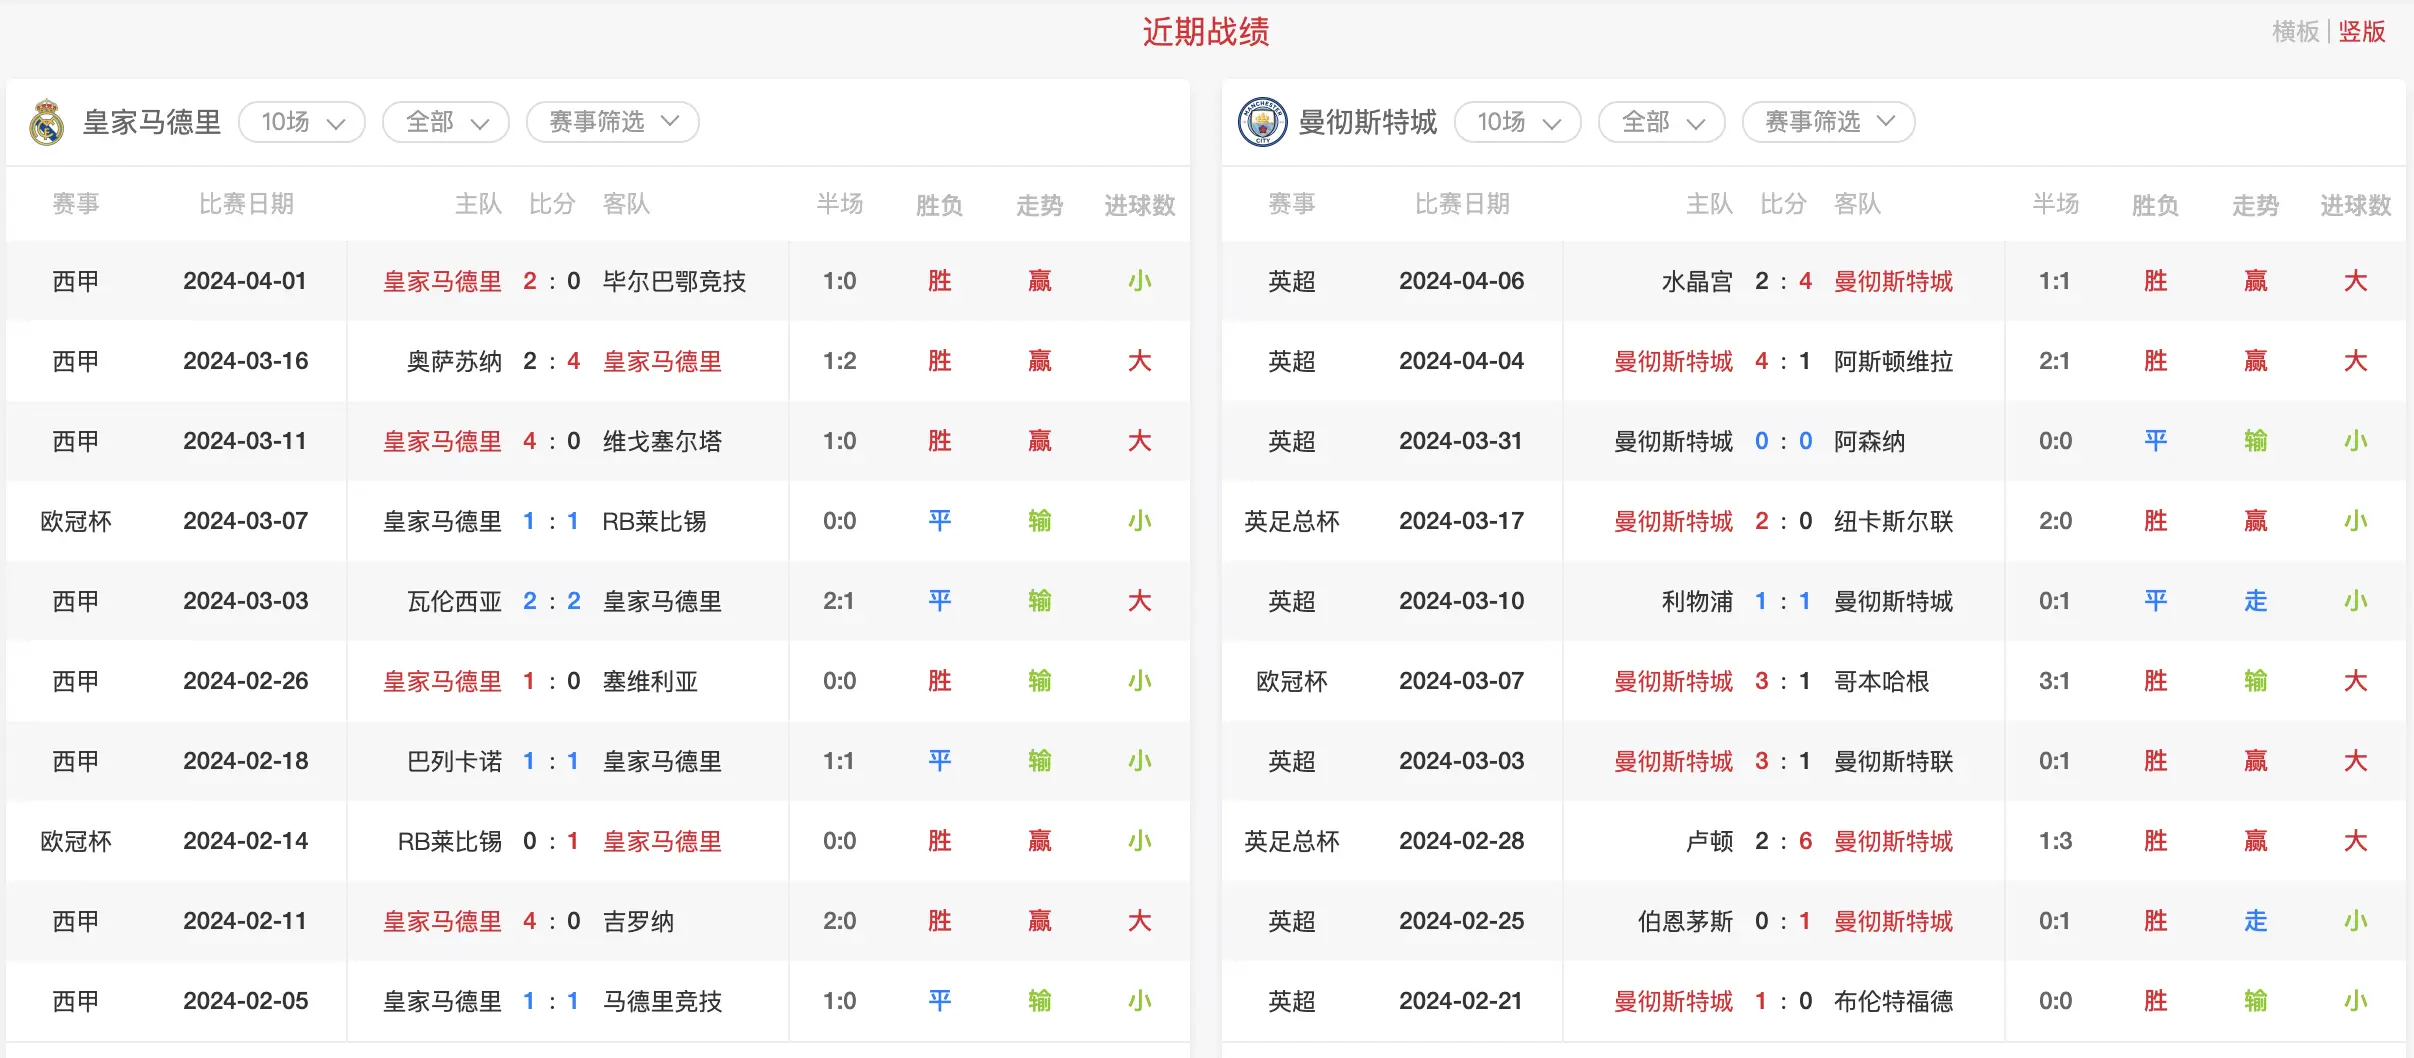Open the 赛事筛选 dropdown for 曼彻斯特城
This screenshot has height=1058, width=2414.
point(1829,122)
